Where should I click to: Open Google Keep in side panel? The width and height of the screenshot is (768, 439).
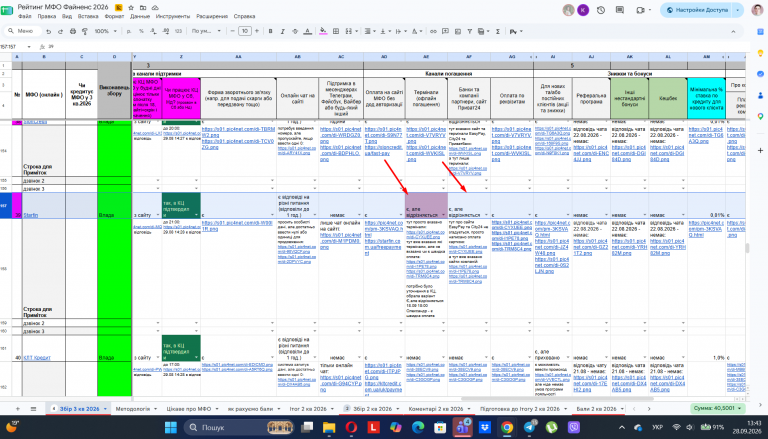click(760, 52)
